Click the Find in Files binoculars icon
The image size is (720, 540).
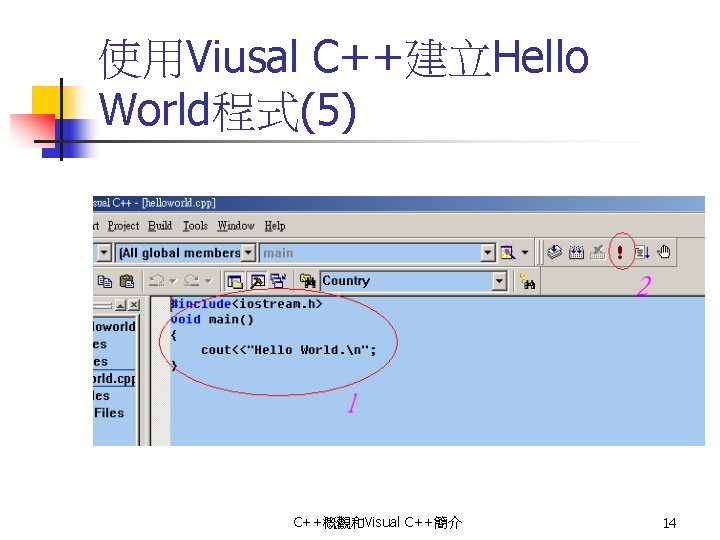(x=307, y=281)
